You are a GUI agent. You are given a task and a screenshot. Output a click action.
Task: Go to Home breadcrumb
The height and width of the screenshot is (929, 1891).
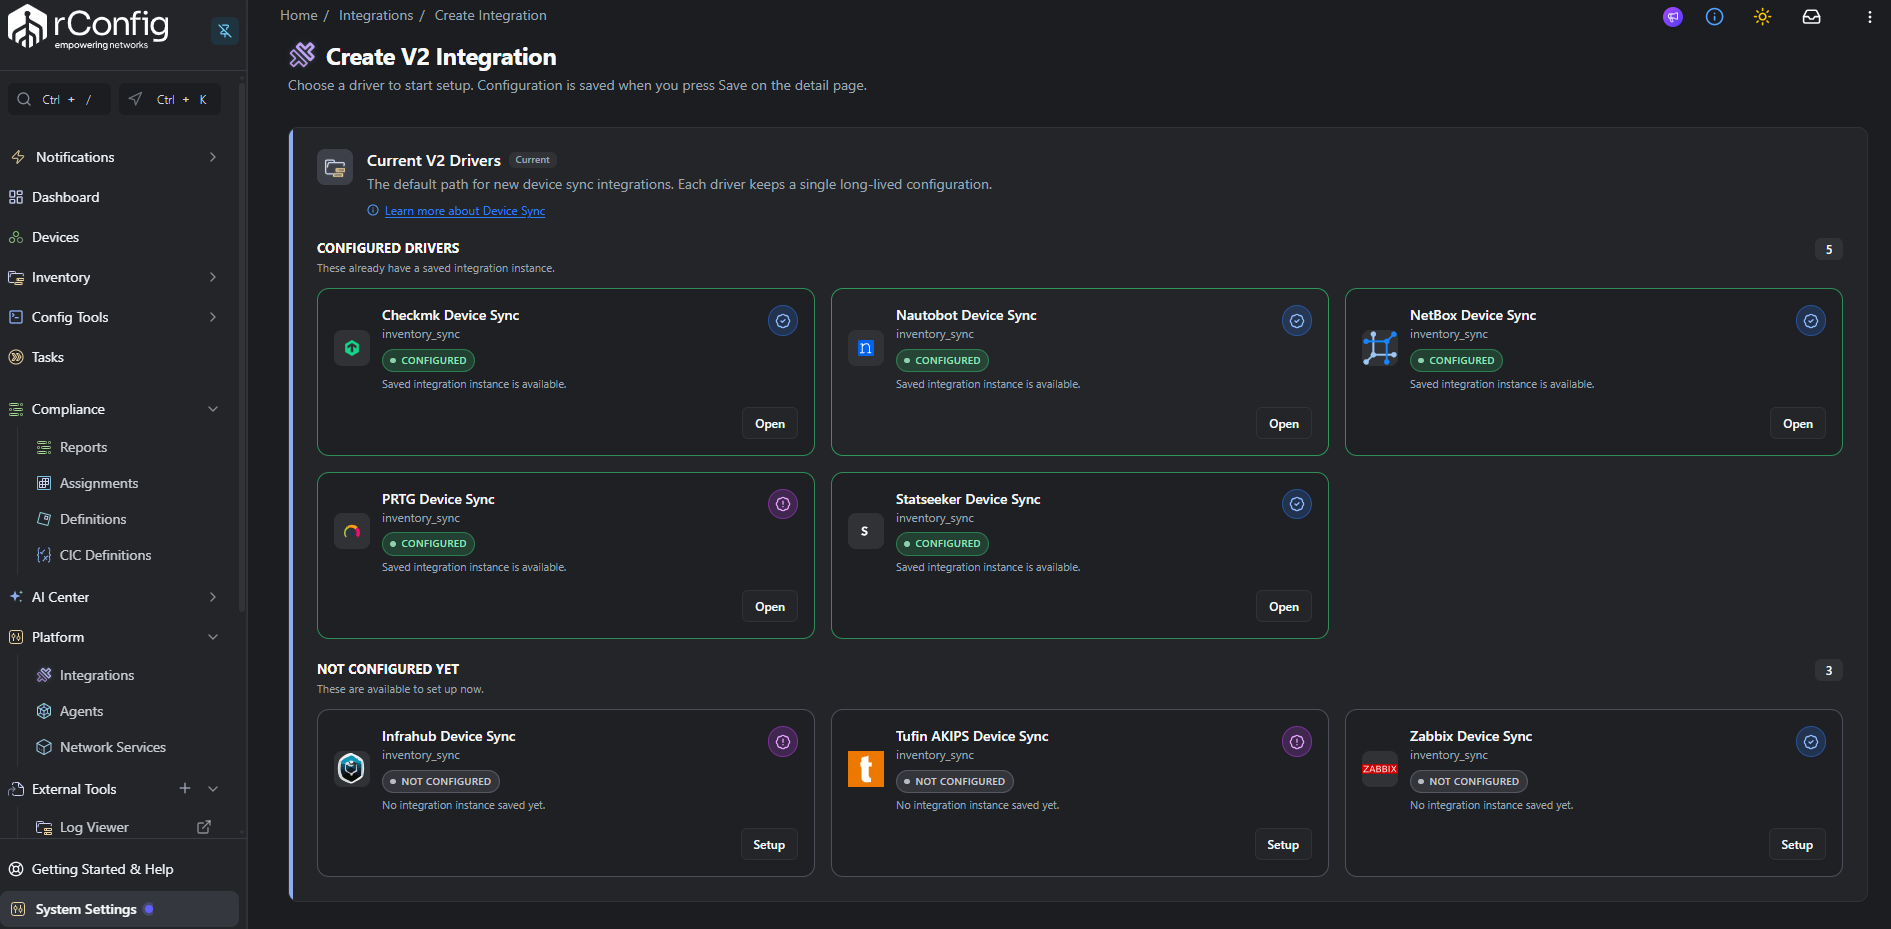[x=299, y=15]
